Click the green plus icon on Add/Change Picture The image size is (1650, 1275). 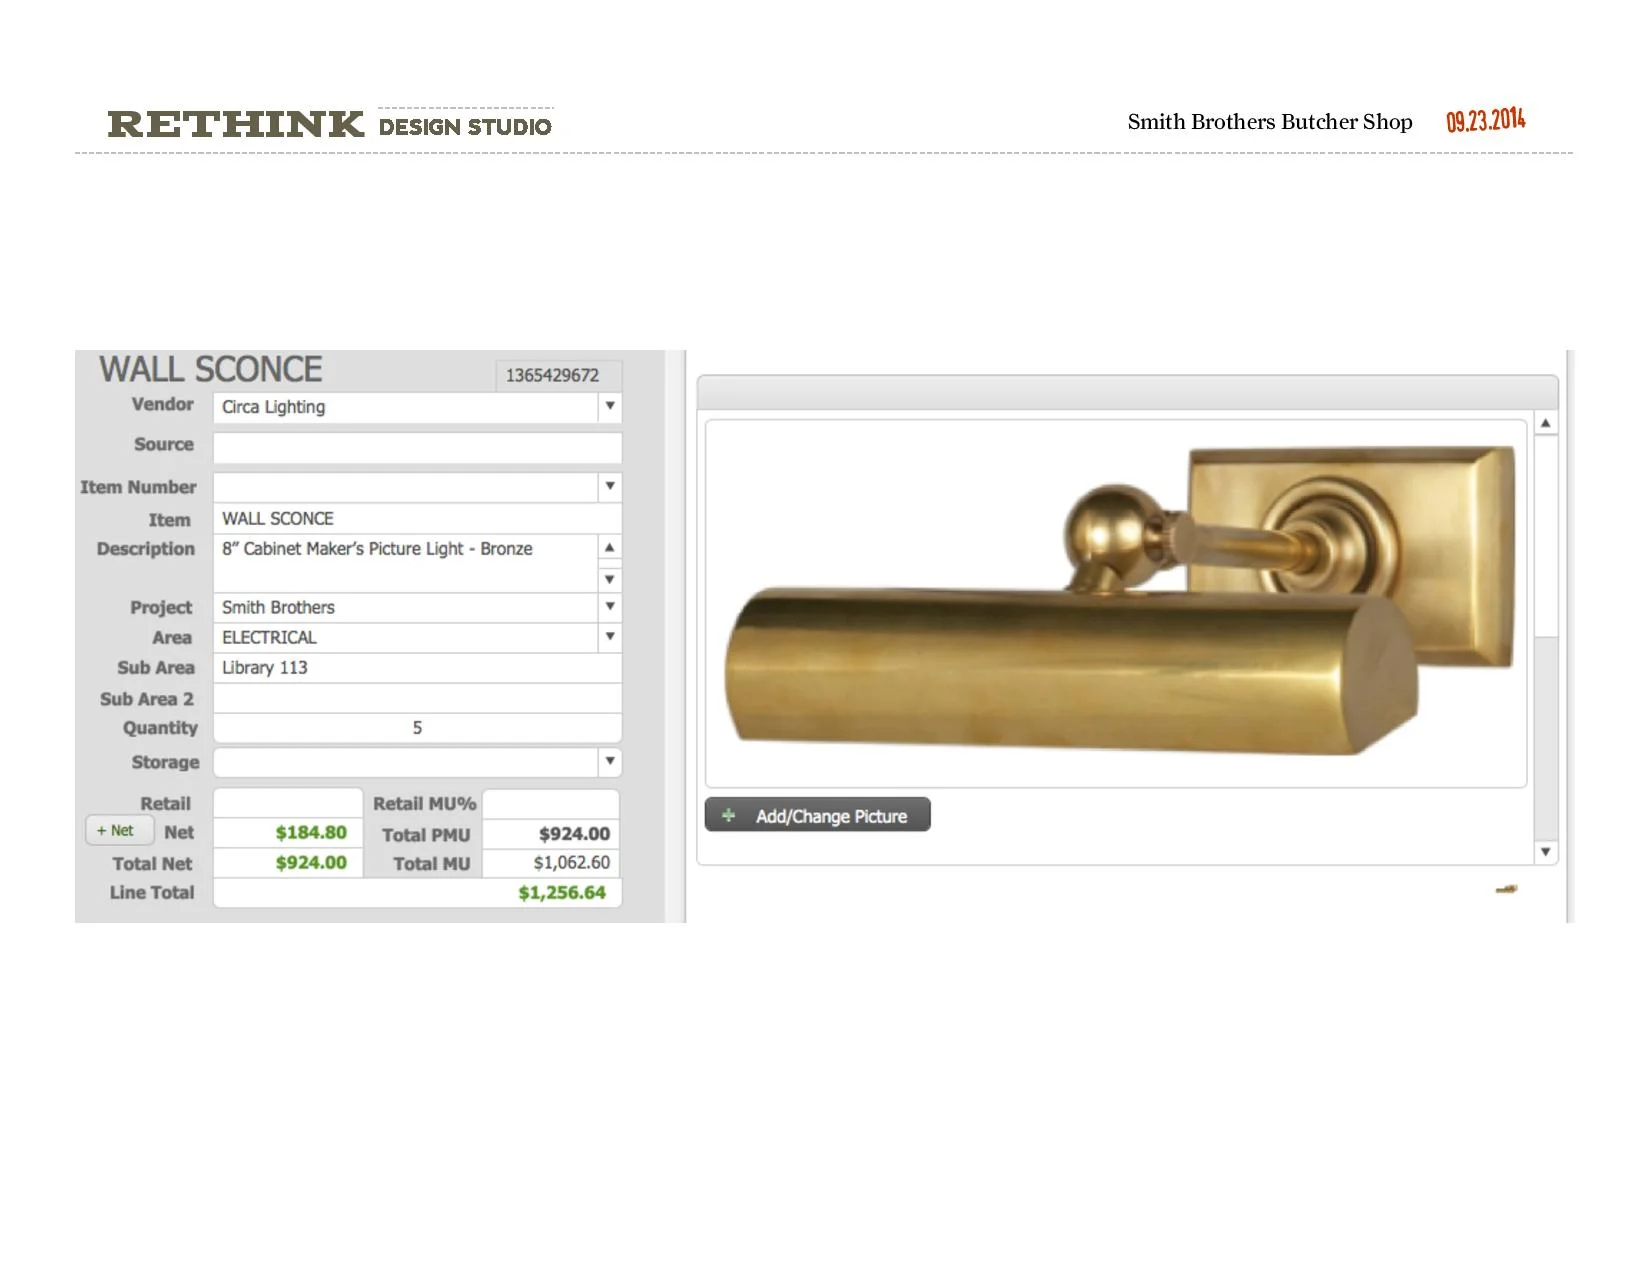(729, 815)
